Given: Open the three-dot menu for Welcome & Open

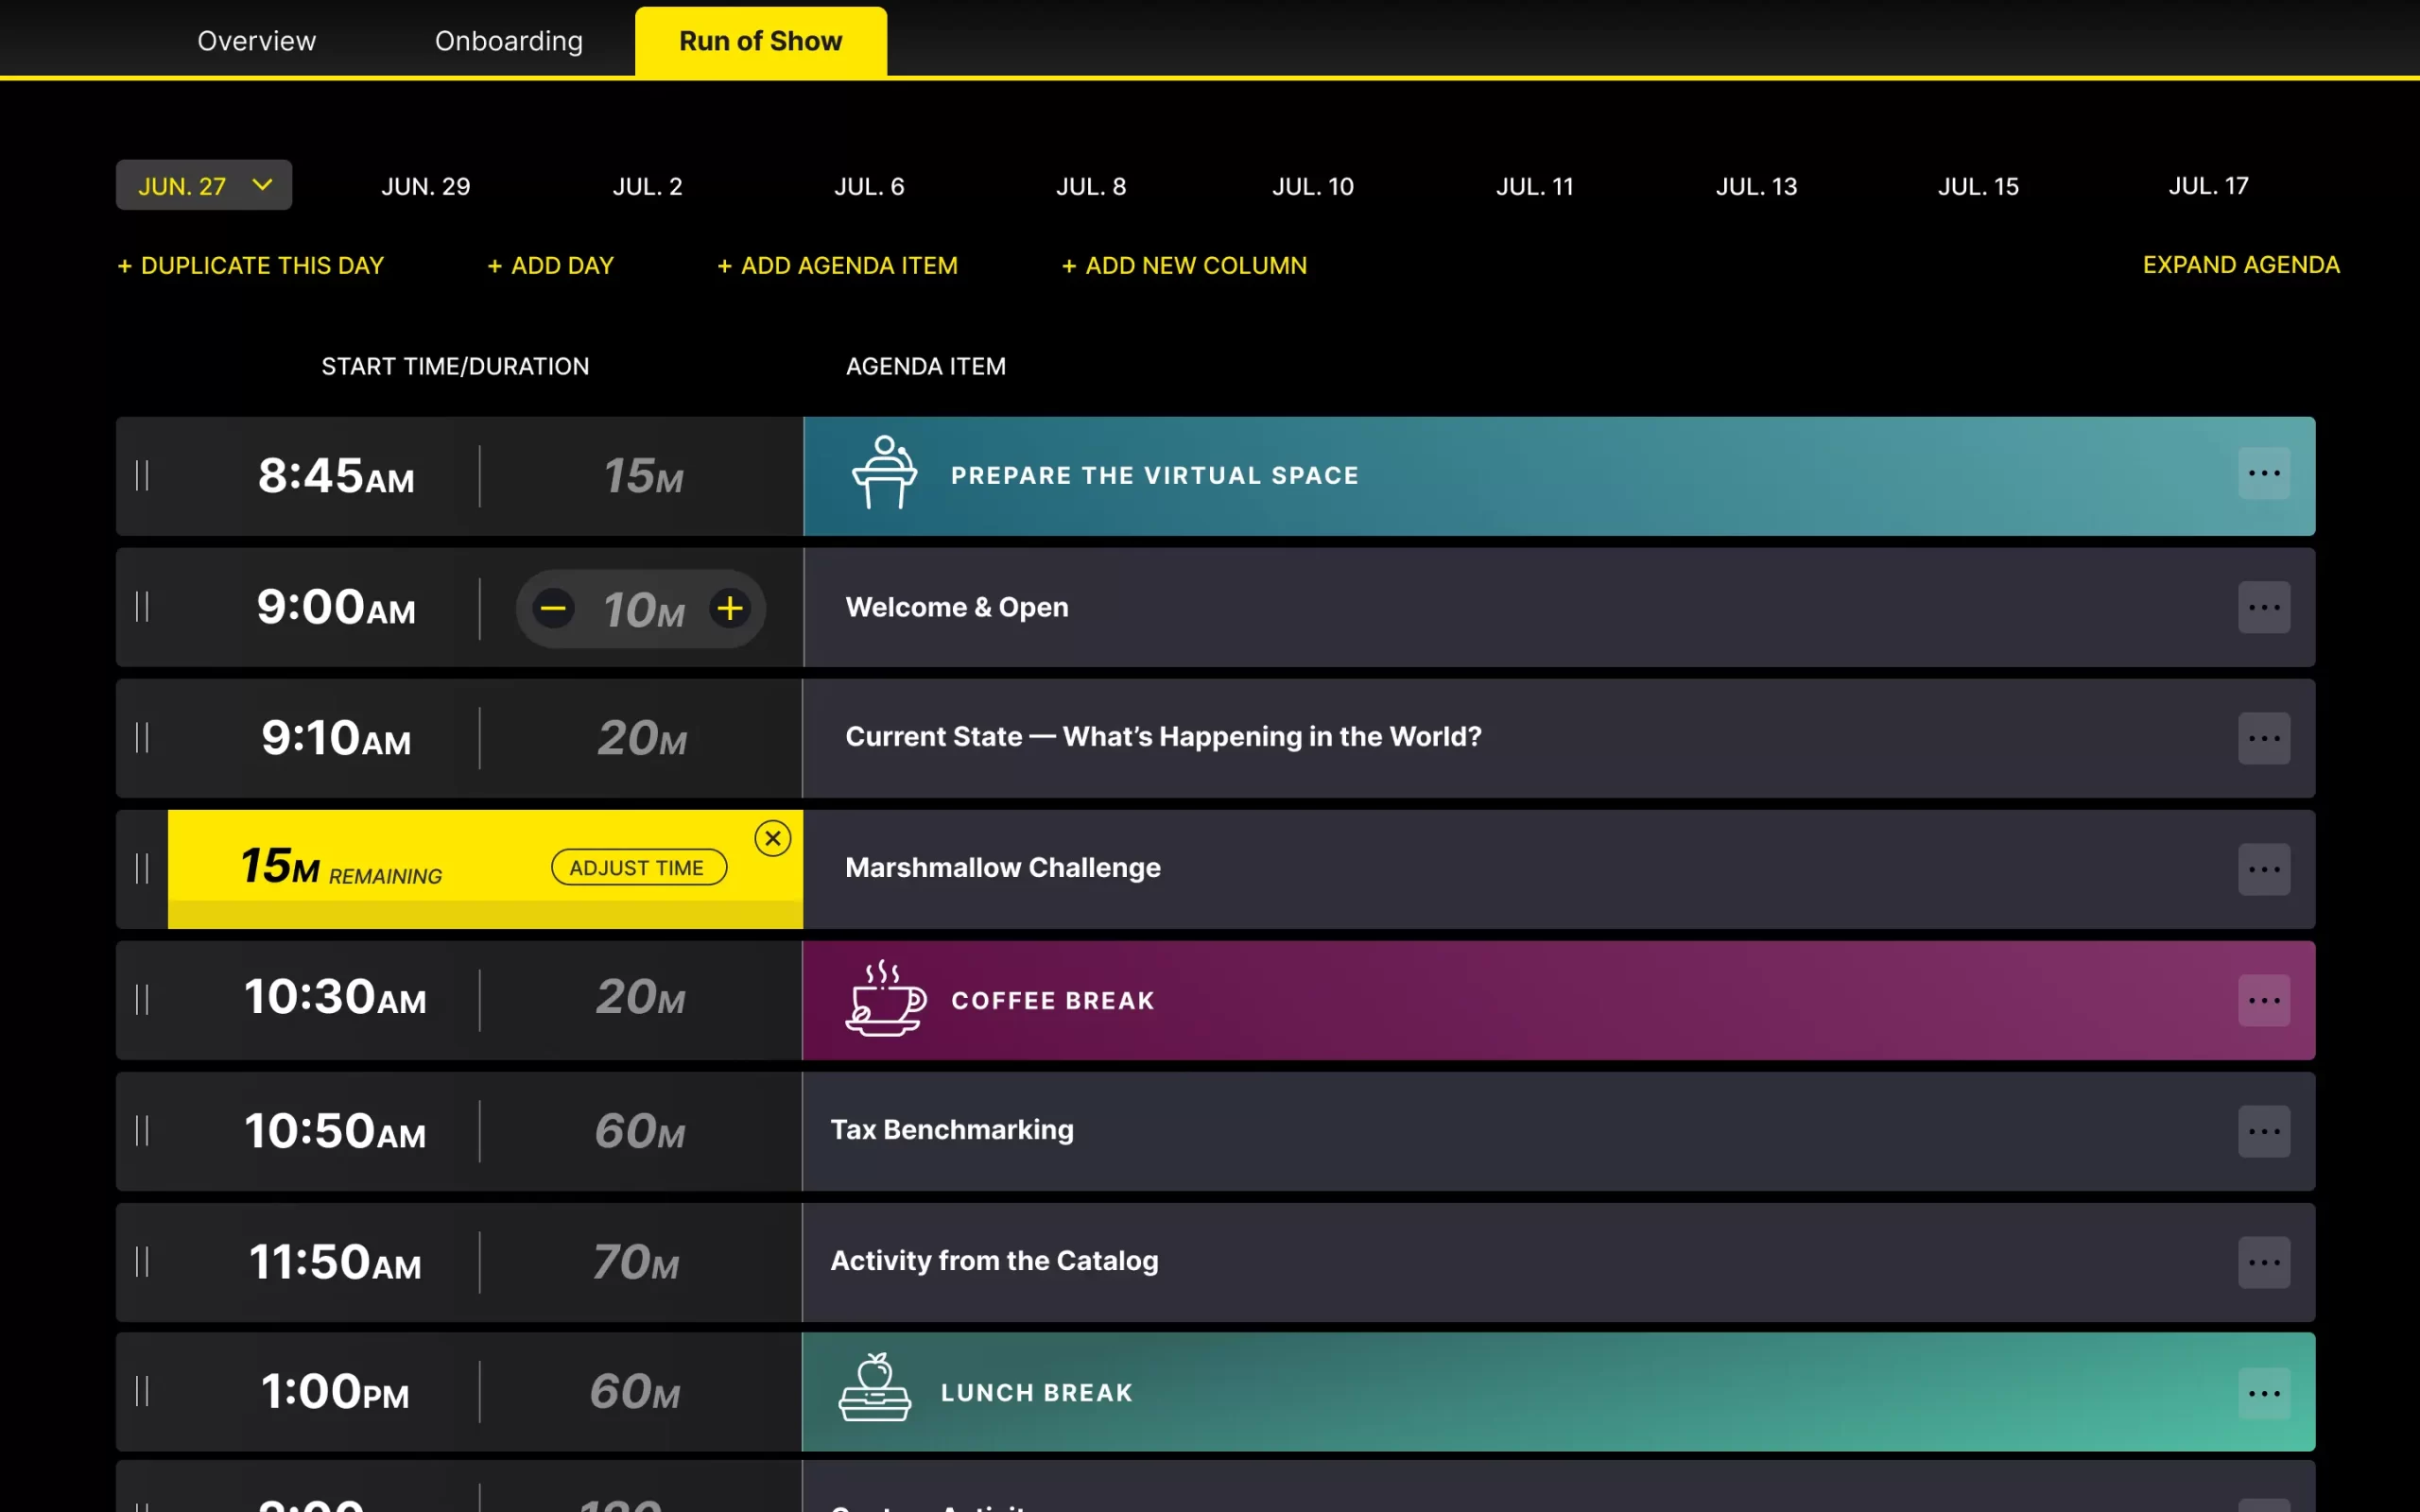Looking at the screenshot, I should click(x=2263, y=607).
